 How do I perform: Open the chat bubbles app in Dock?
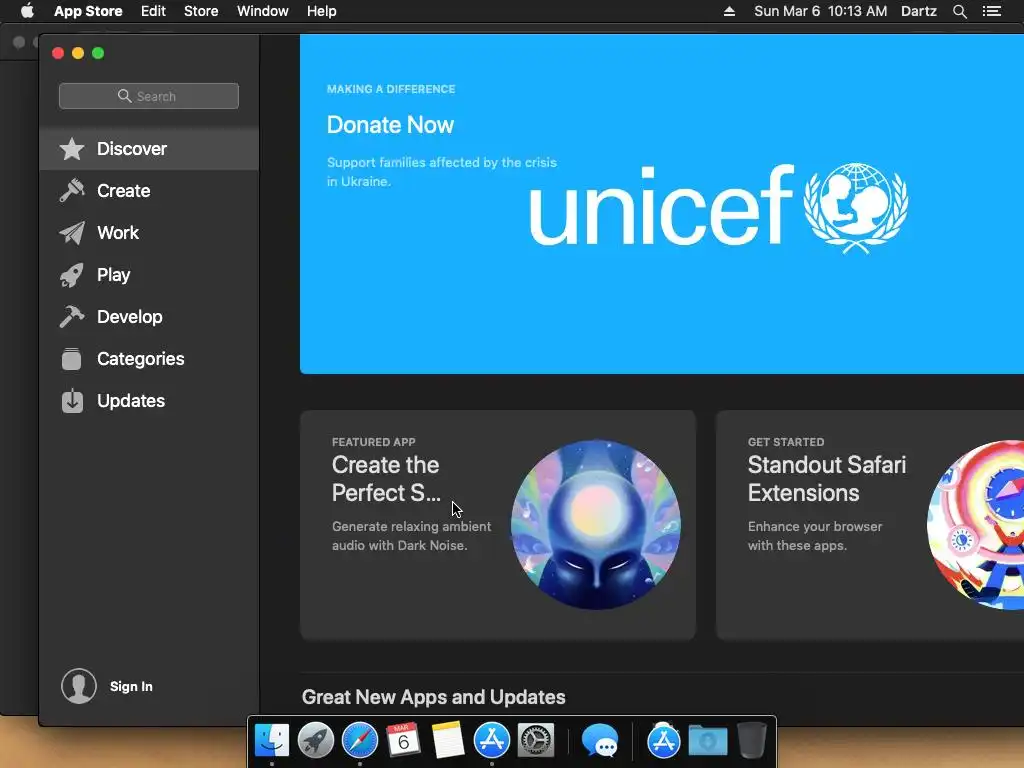click(x=600, y=741)
